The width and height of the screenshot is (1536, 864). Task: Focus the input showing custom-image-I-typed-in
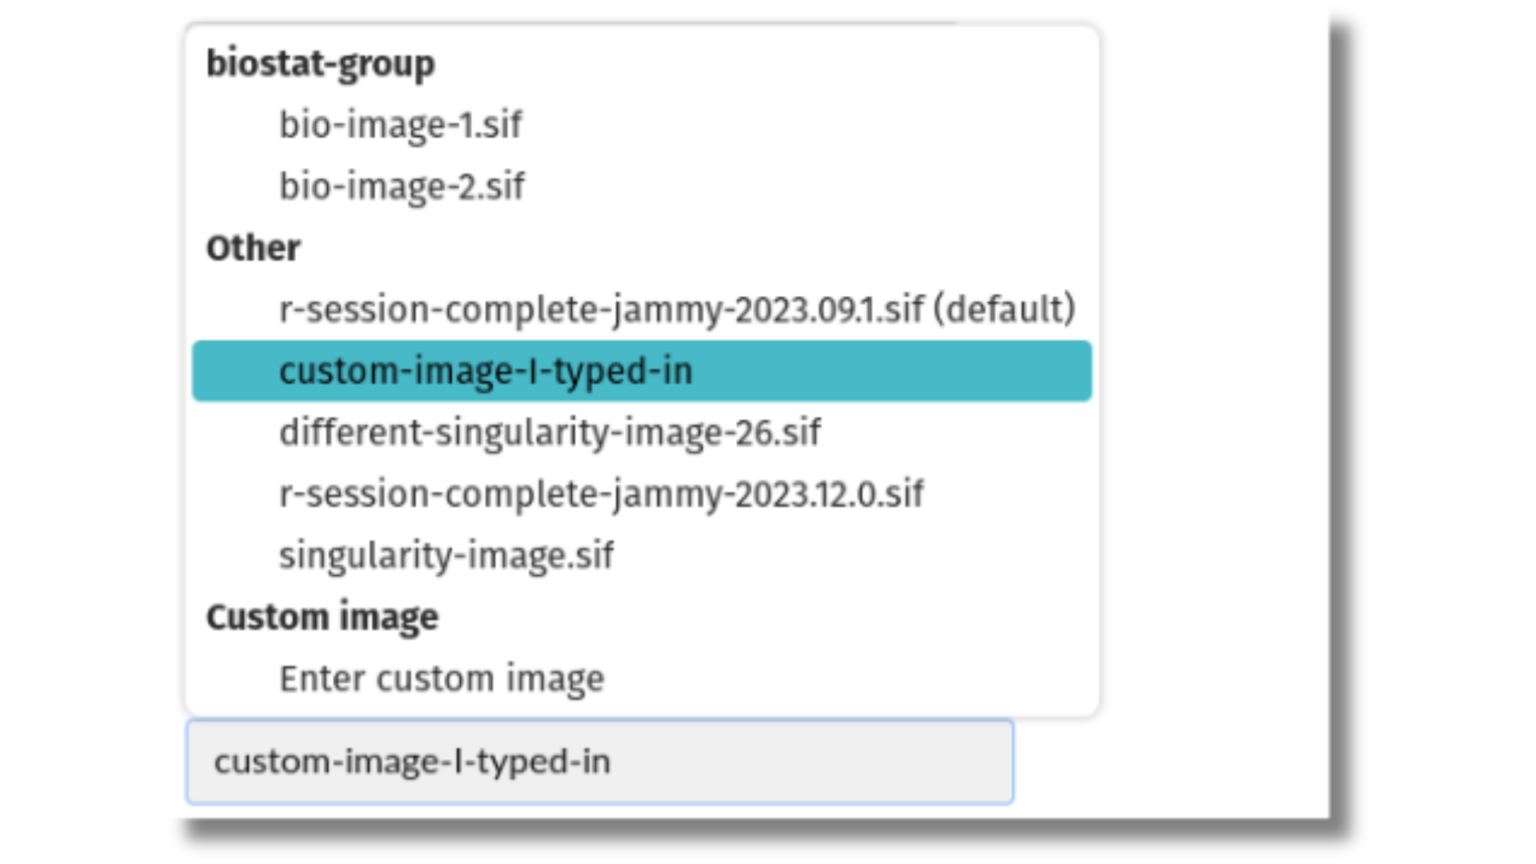[x=600, y=763]
